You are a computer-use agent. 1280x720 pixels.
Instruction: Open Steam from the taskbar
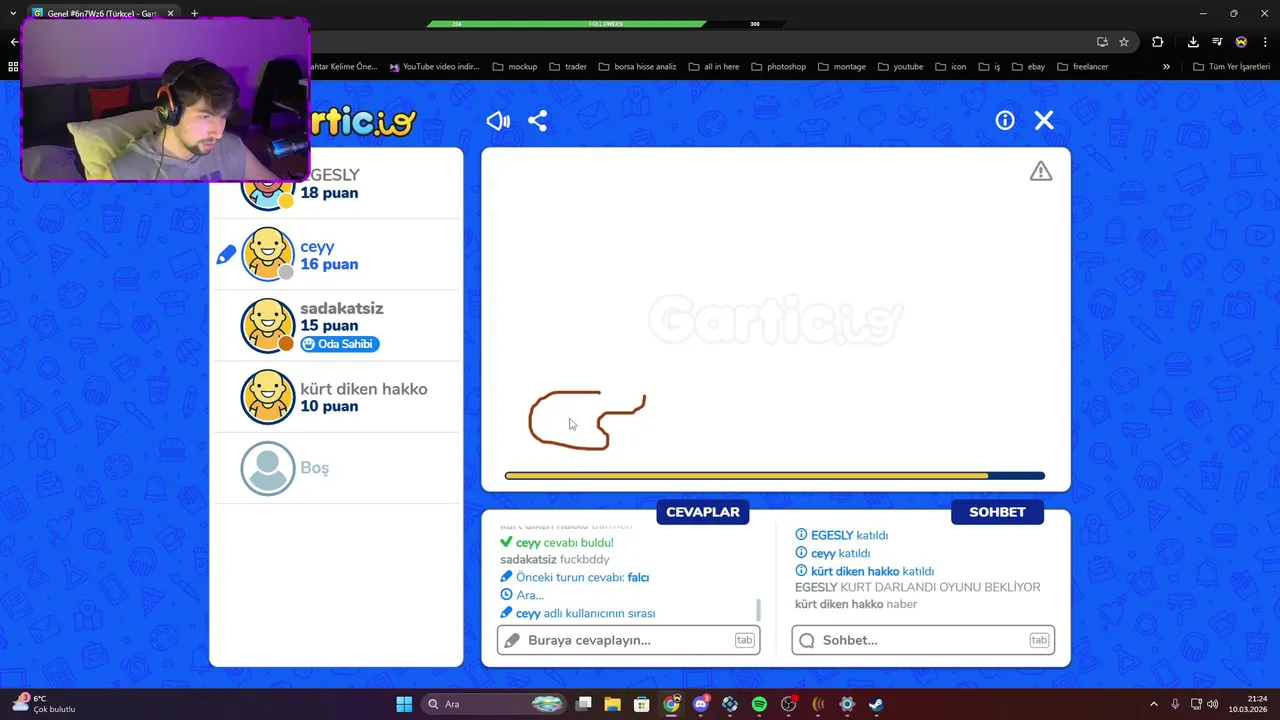tap(876, 704)
